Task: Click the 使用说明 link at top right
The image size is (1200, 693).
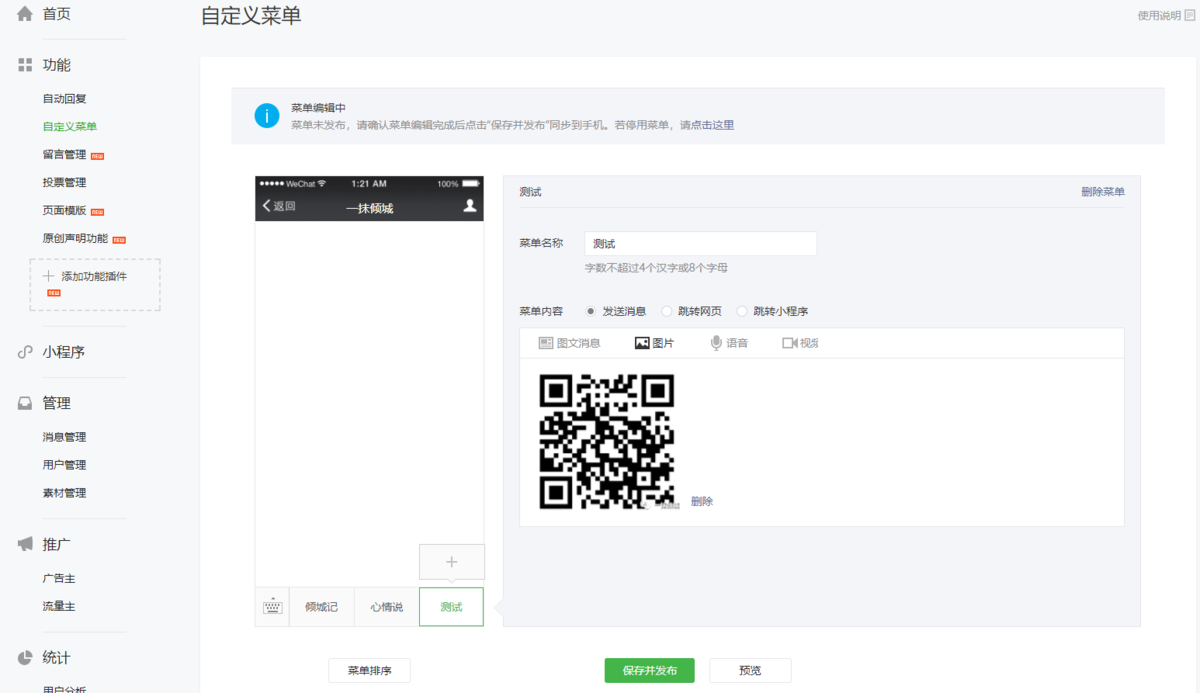Action: pos(1159,15)
